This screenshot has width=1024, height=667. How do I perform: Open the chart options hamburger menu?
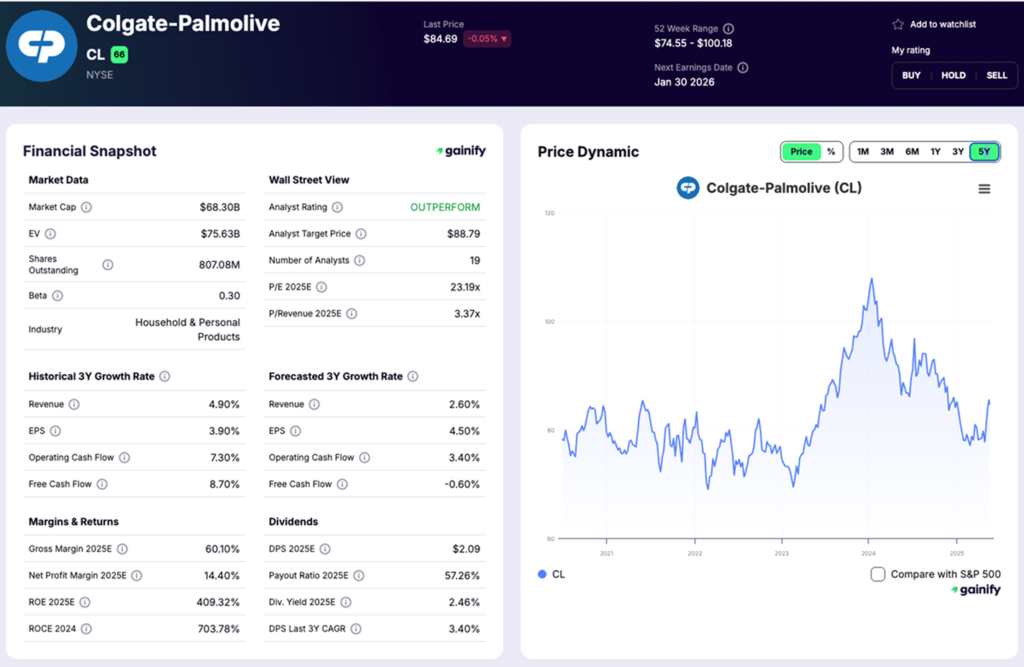[984, 187]
